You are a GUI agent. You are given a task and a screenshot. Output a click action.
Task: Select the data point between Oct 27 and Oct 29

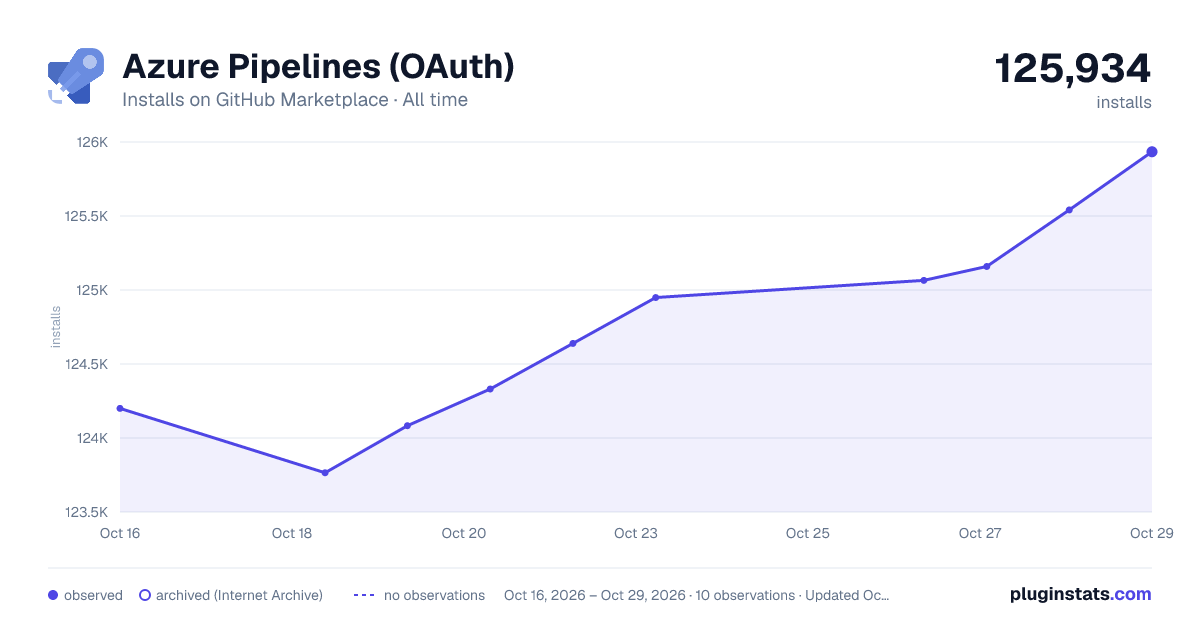coord(1069,210)
